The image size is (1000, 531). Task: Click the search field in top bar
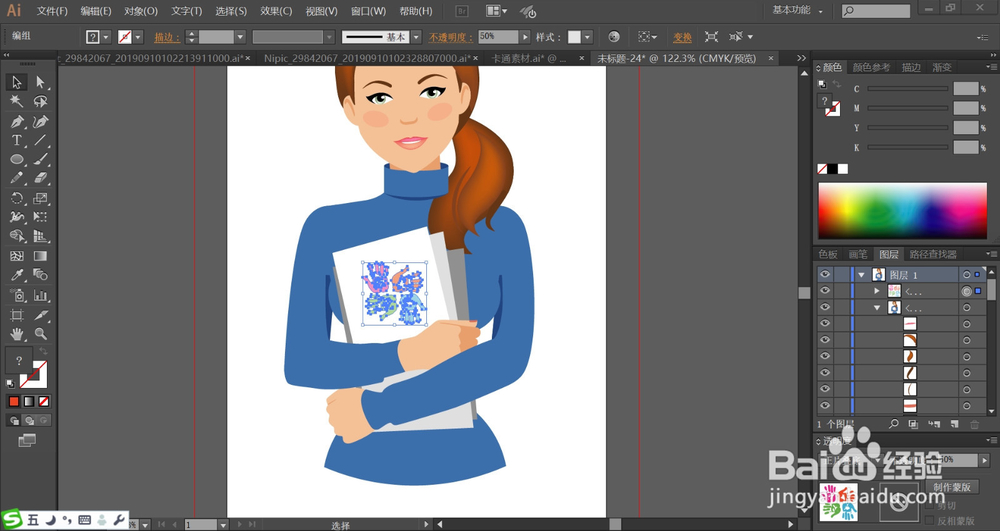click(876, 11)
